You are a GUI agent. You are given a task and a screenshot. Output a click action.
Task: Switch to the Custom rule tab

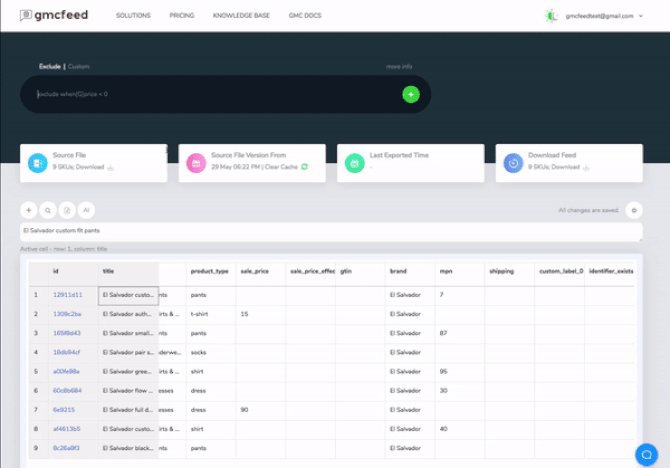[79, 66]
